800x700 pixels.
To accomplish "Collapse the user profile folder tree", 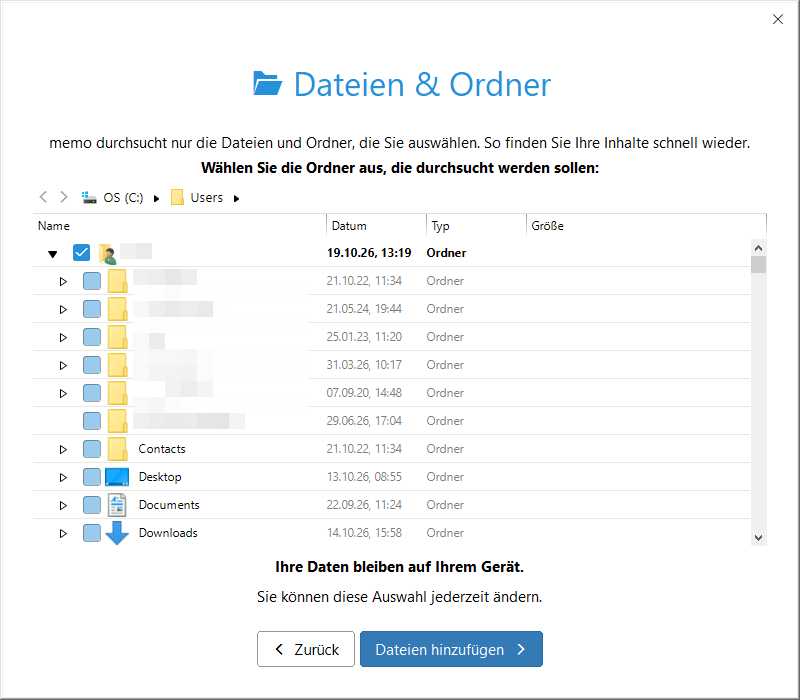I will point(53,254).
